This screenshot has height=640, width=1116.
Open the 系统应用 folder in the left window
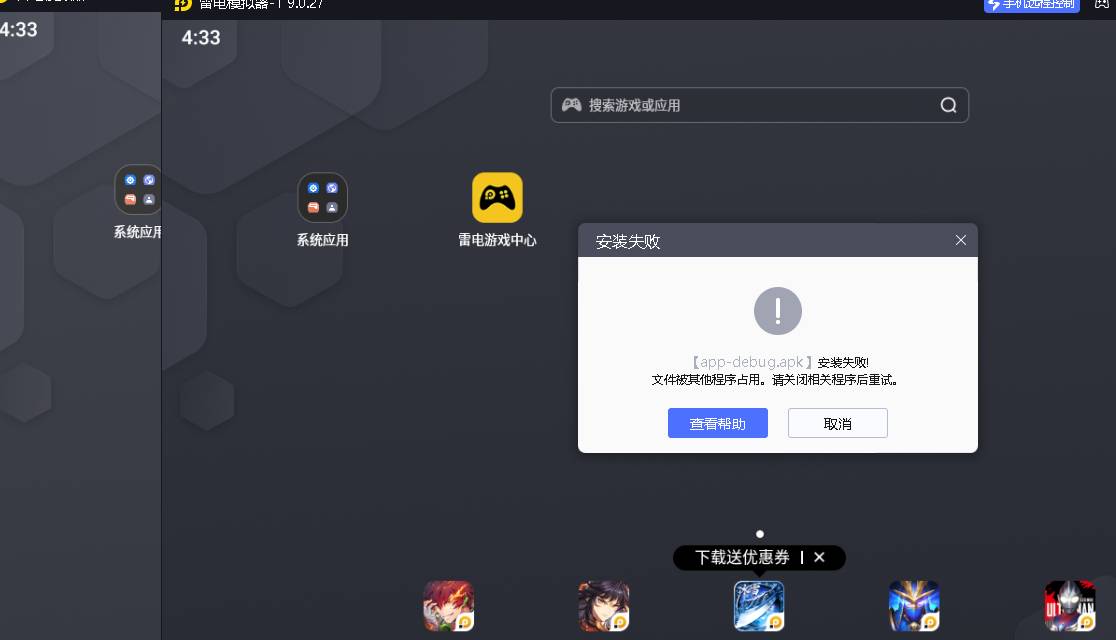(x=139, y=190)
